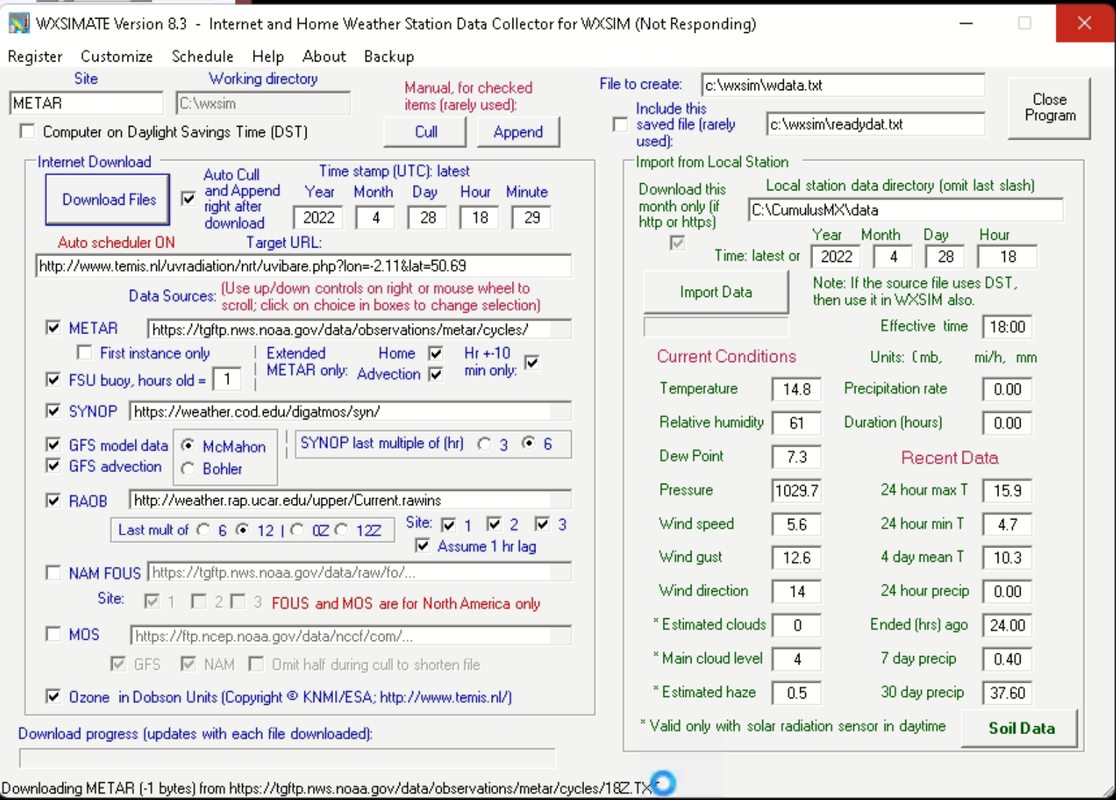1116x800 pixels.
Task: Click the METAR source URL field
Action: click(x=359, y=330)
